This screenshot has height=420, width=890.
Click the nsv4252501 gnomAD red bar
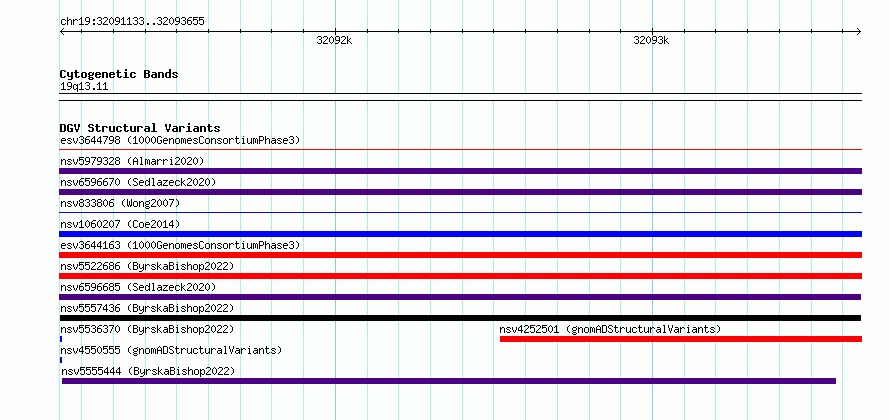click(681, 339)
